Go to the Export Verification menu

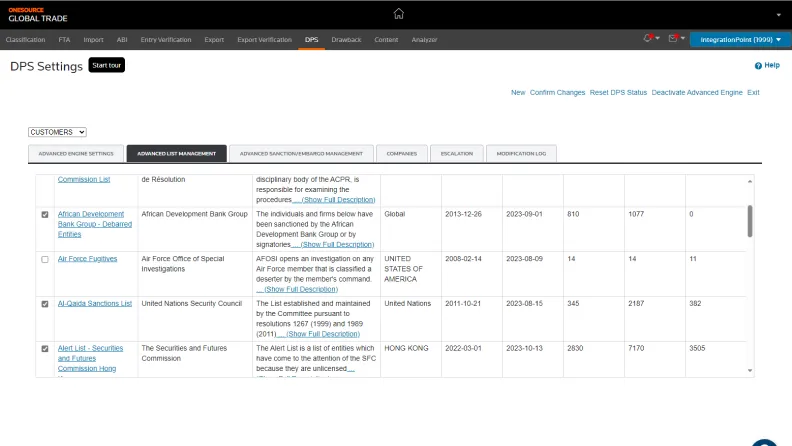264,40
